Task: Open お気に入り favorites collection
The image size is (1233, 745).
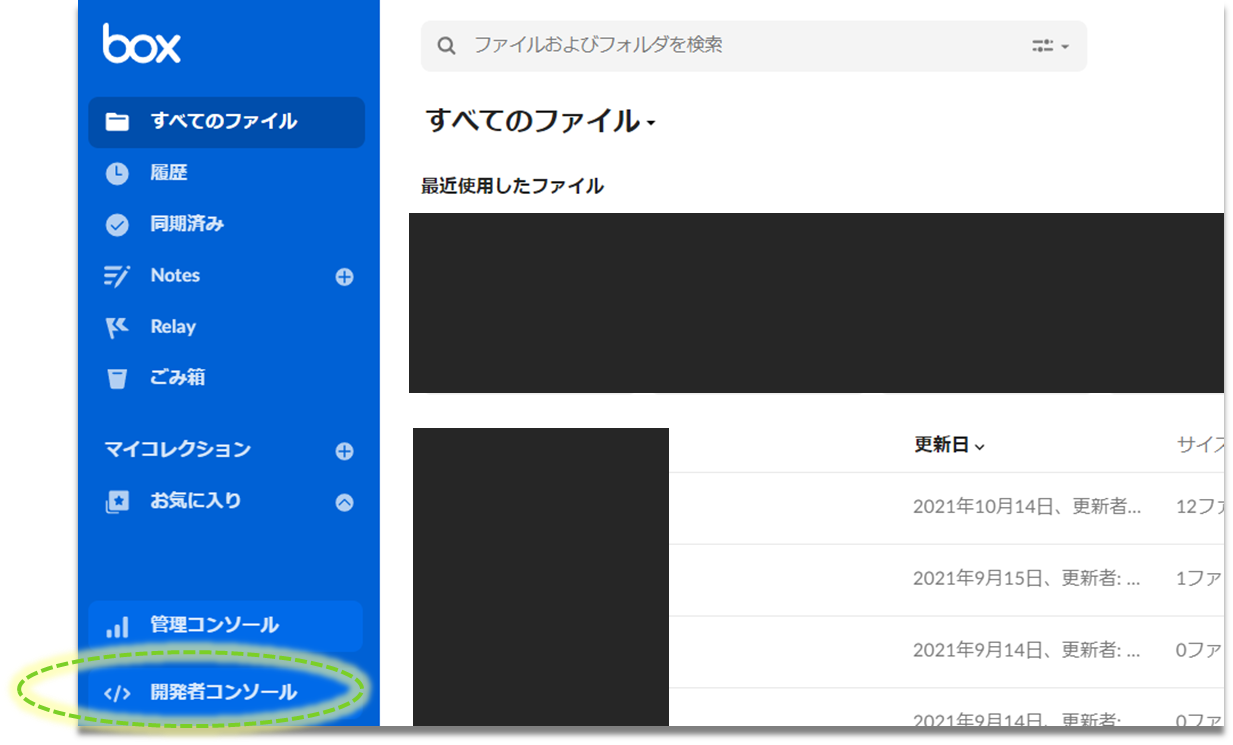Action: point(195,501)
